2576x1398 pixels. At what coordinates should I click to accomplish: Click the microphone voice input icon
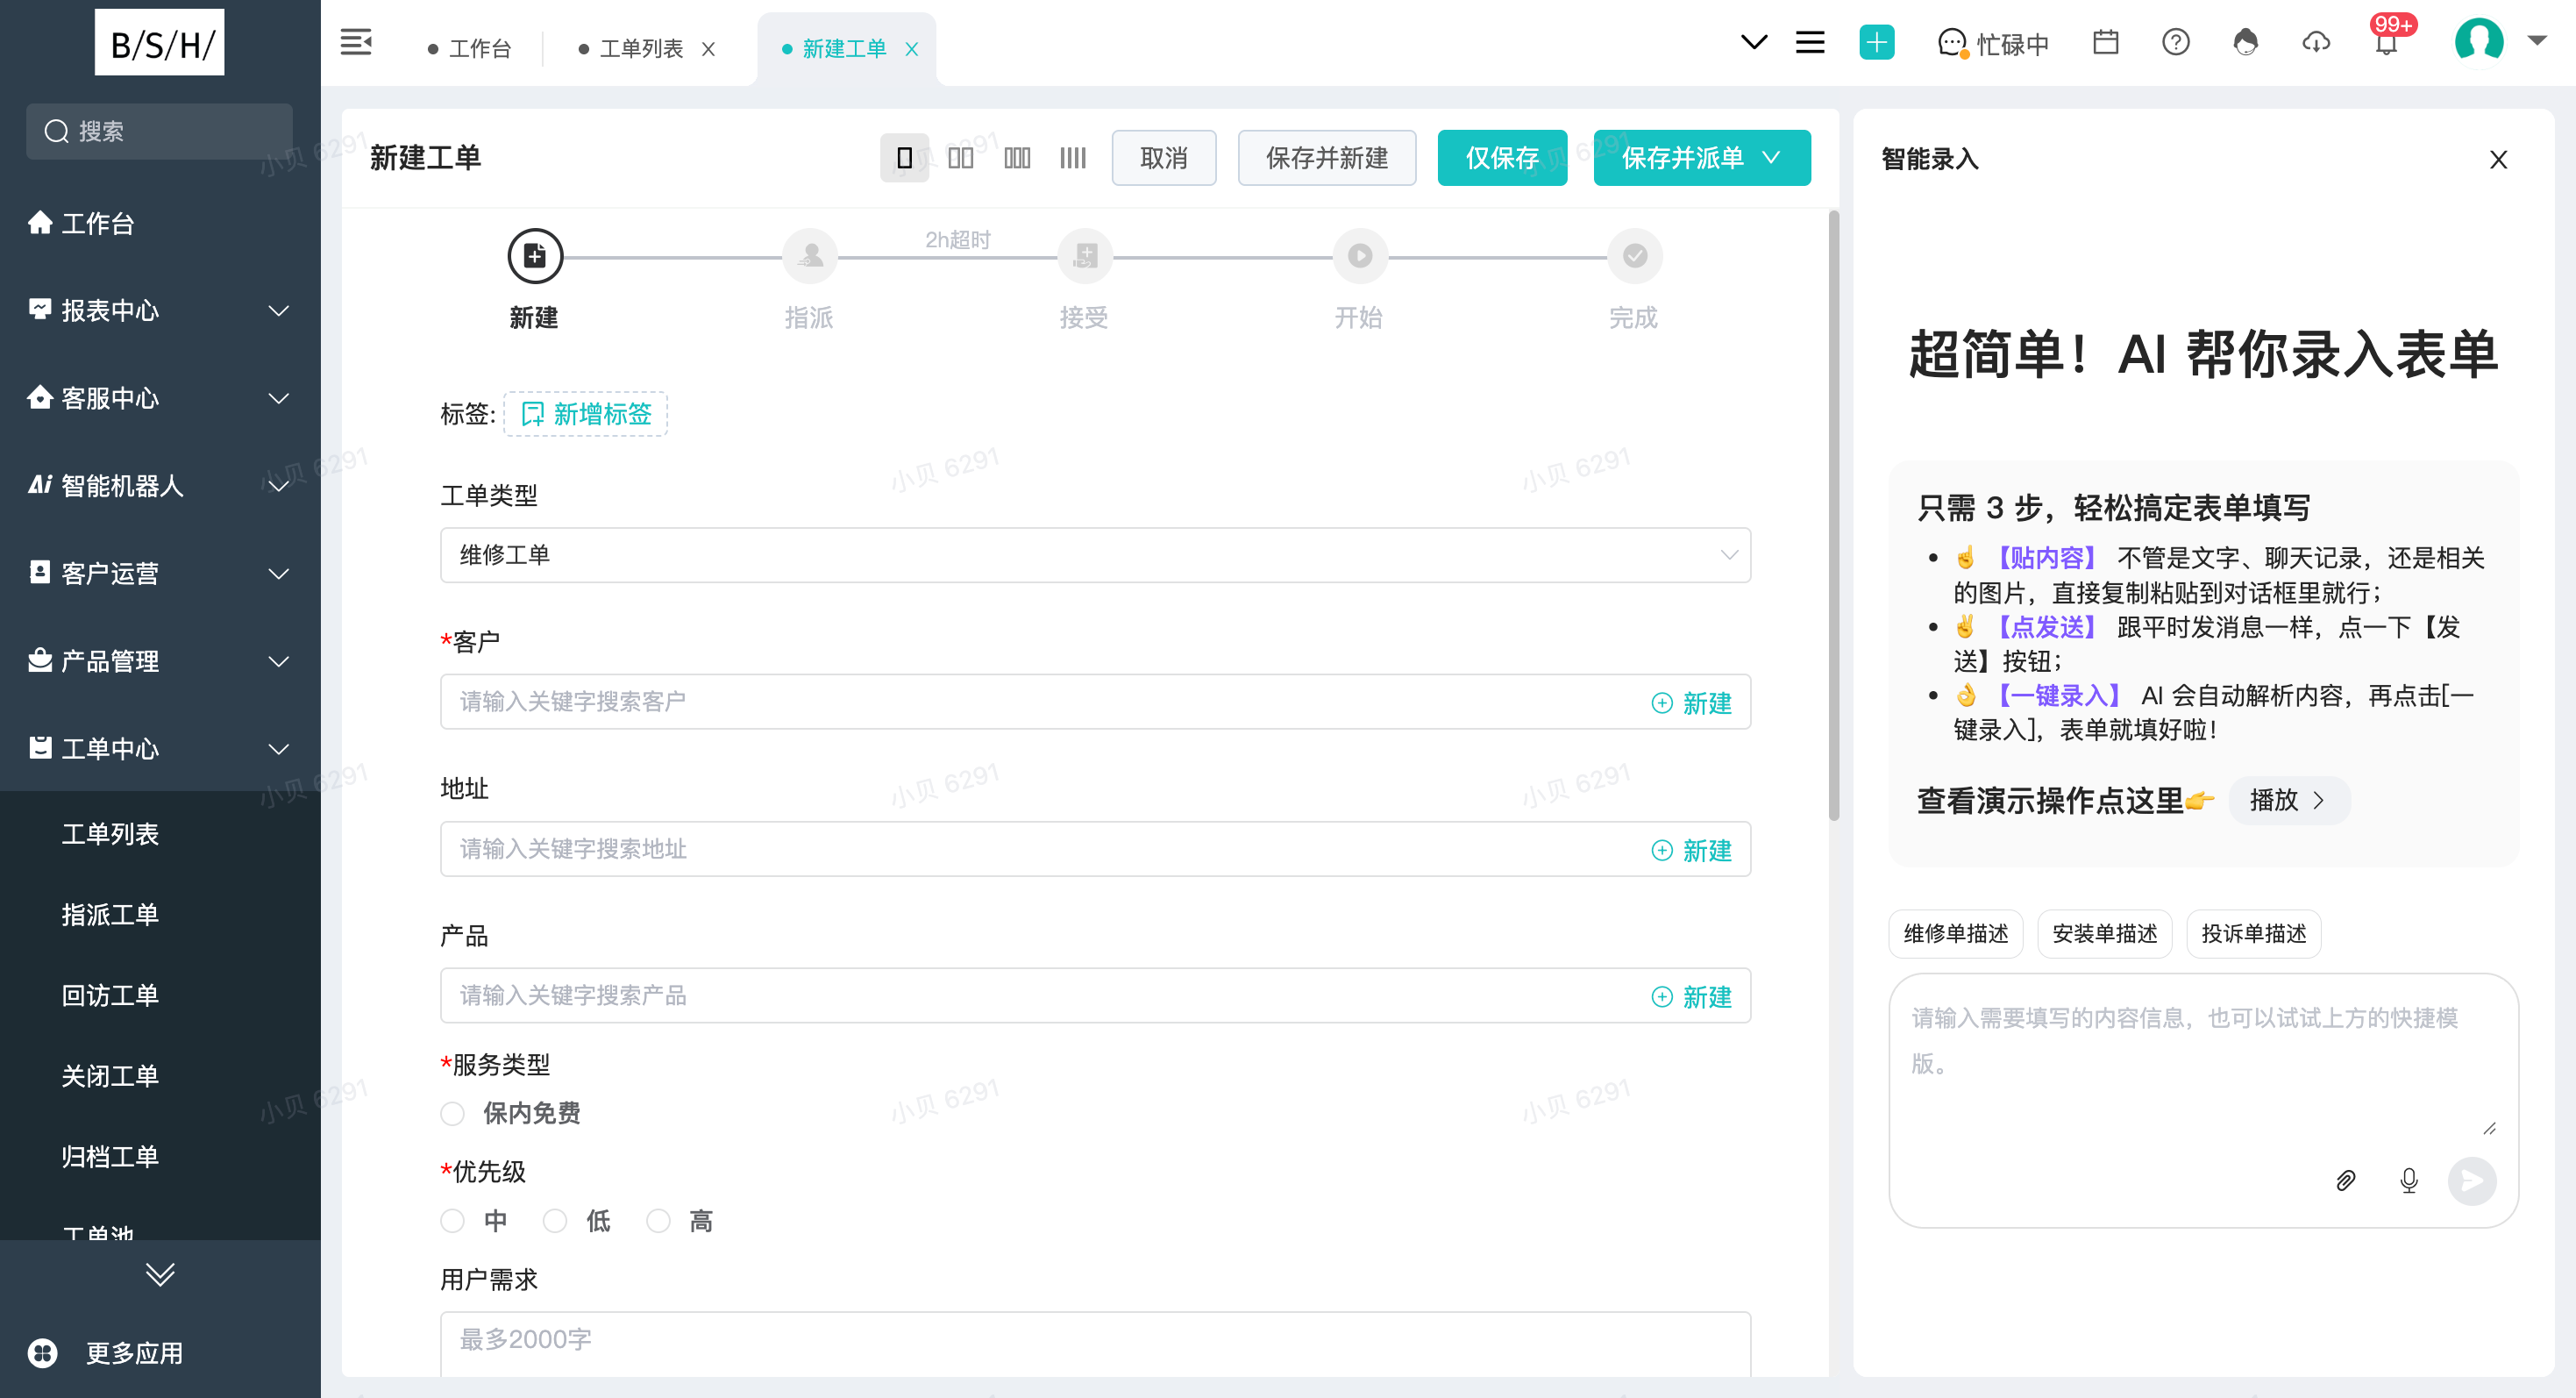(x=2409, y=1180)
